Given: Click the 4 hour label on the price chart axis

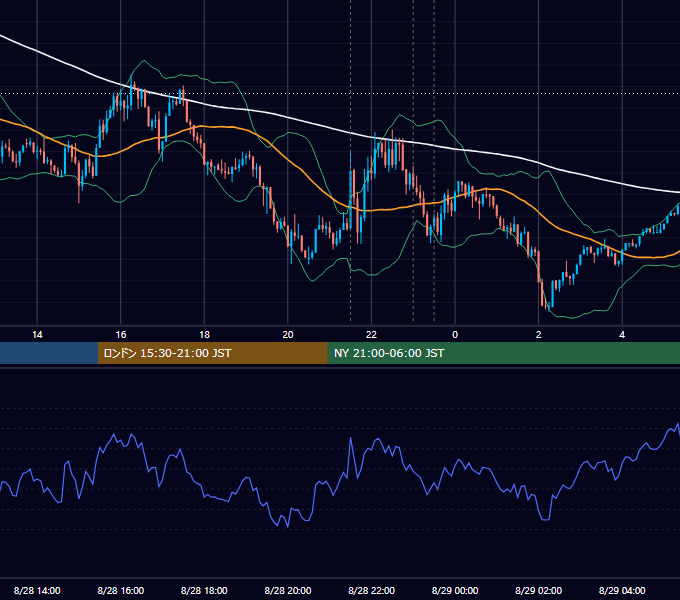Looking at the screenshot, I should [x=622, y=335].
